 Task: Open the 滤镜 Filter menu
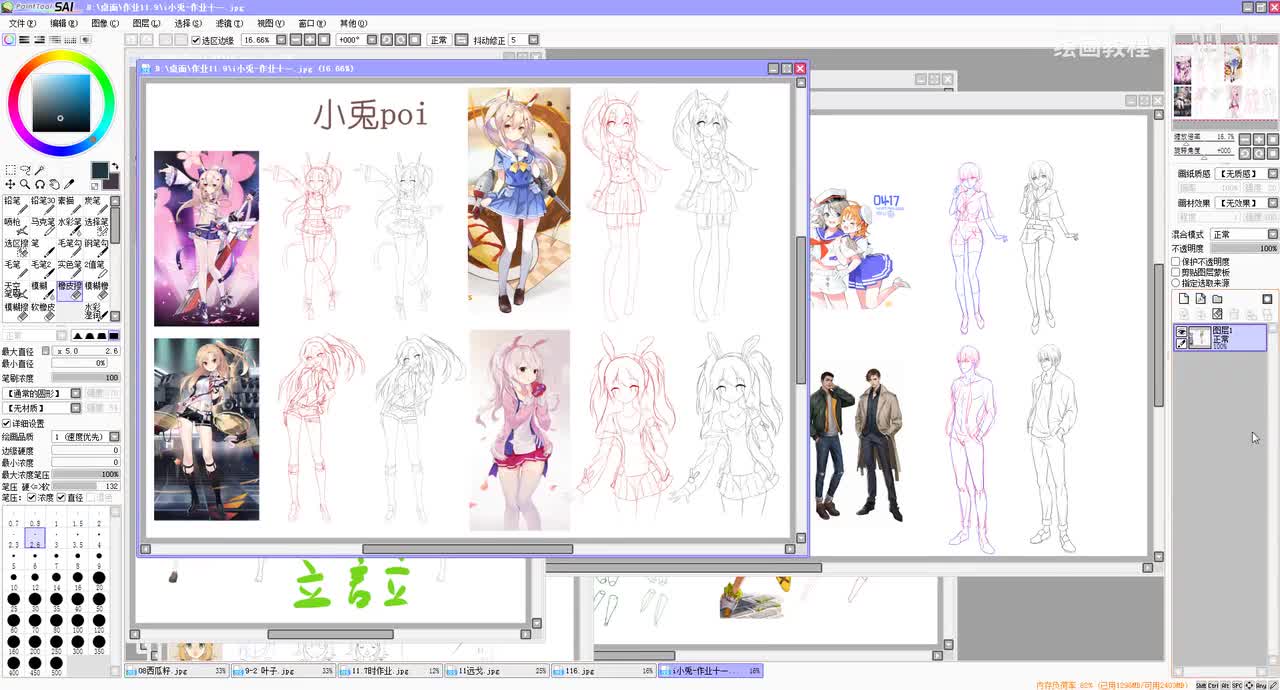(229, 23)
